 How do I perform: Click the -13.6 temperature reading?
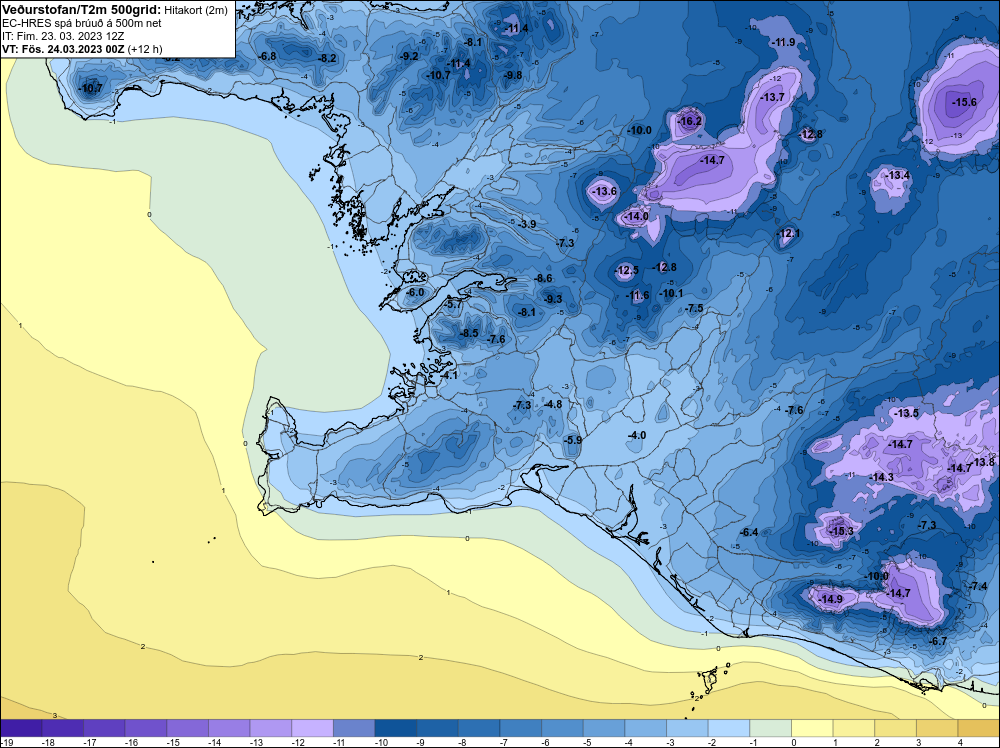pos(605,191)
